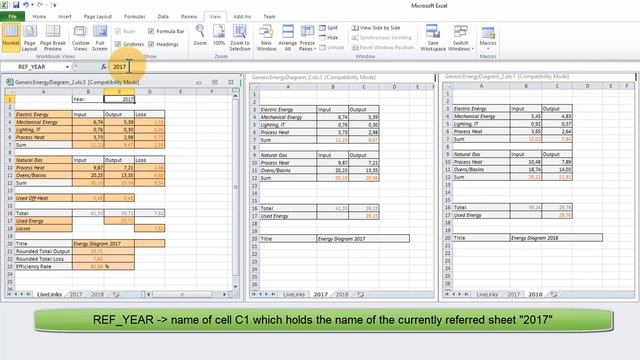This screenshot has height=360, width=640.
Task: Select column A header in middle window
Action: coord(288,87)
